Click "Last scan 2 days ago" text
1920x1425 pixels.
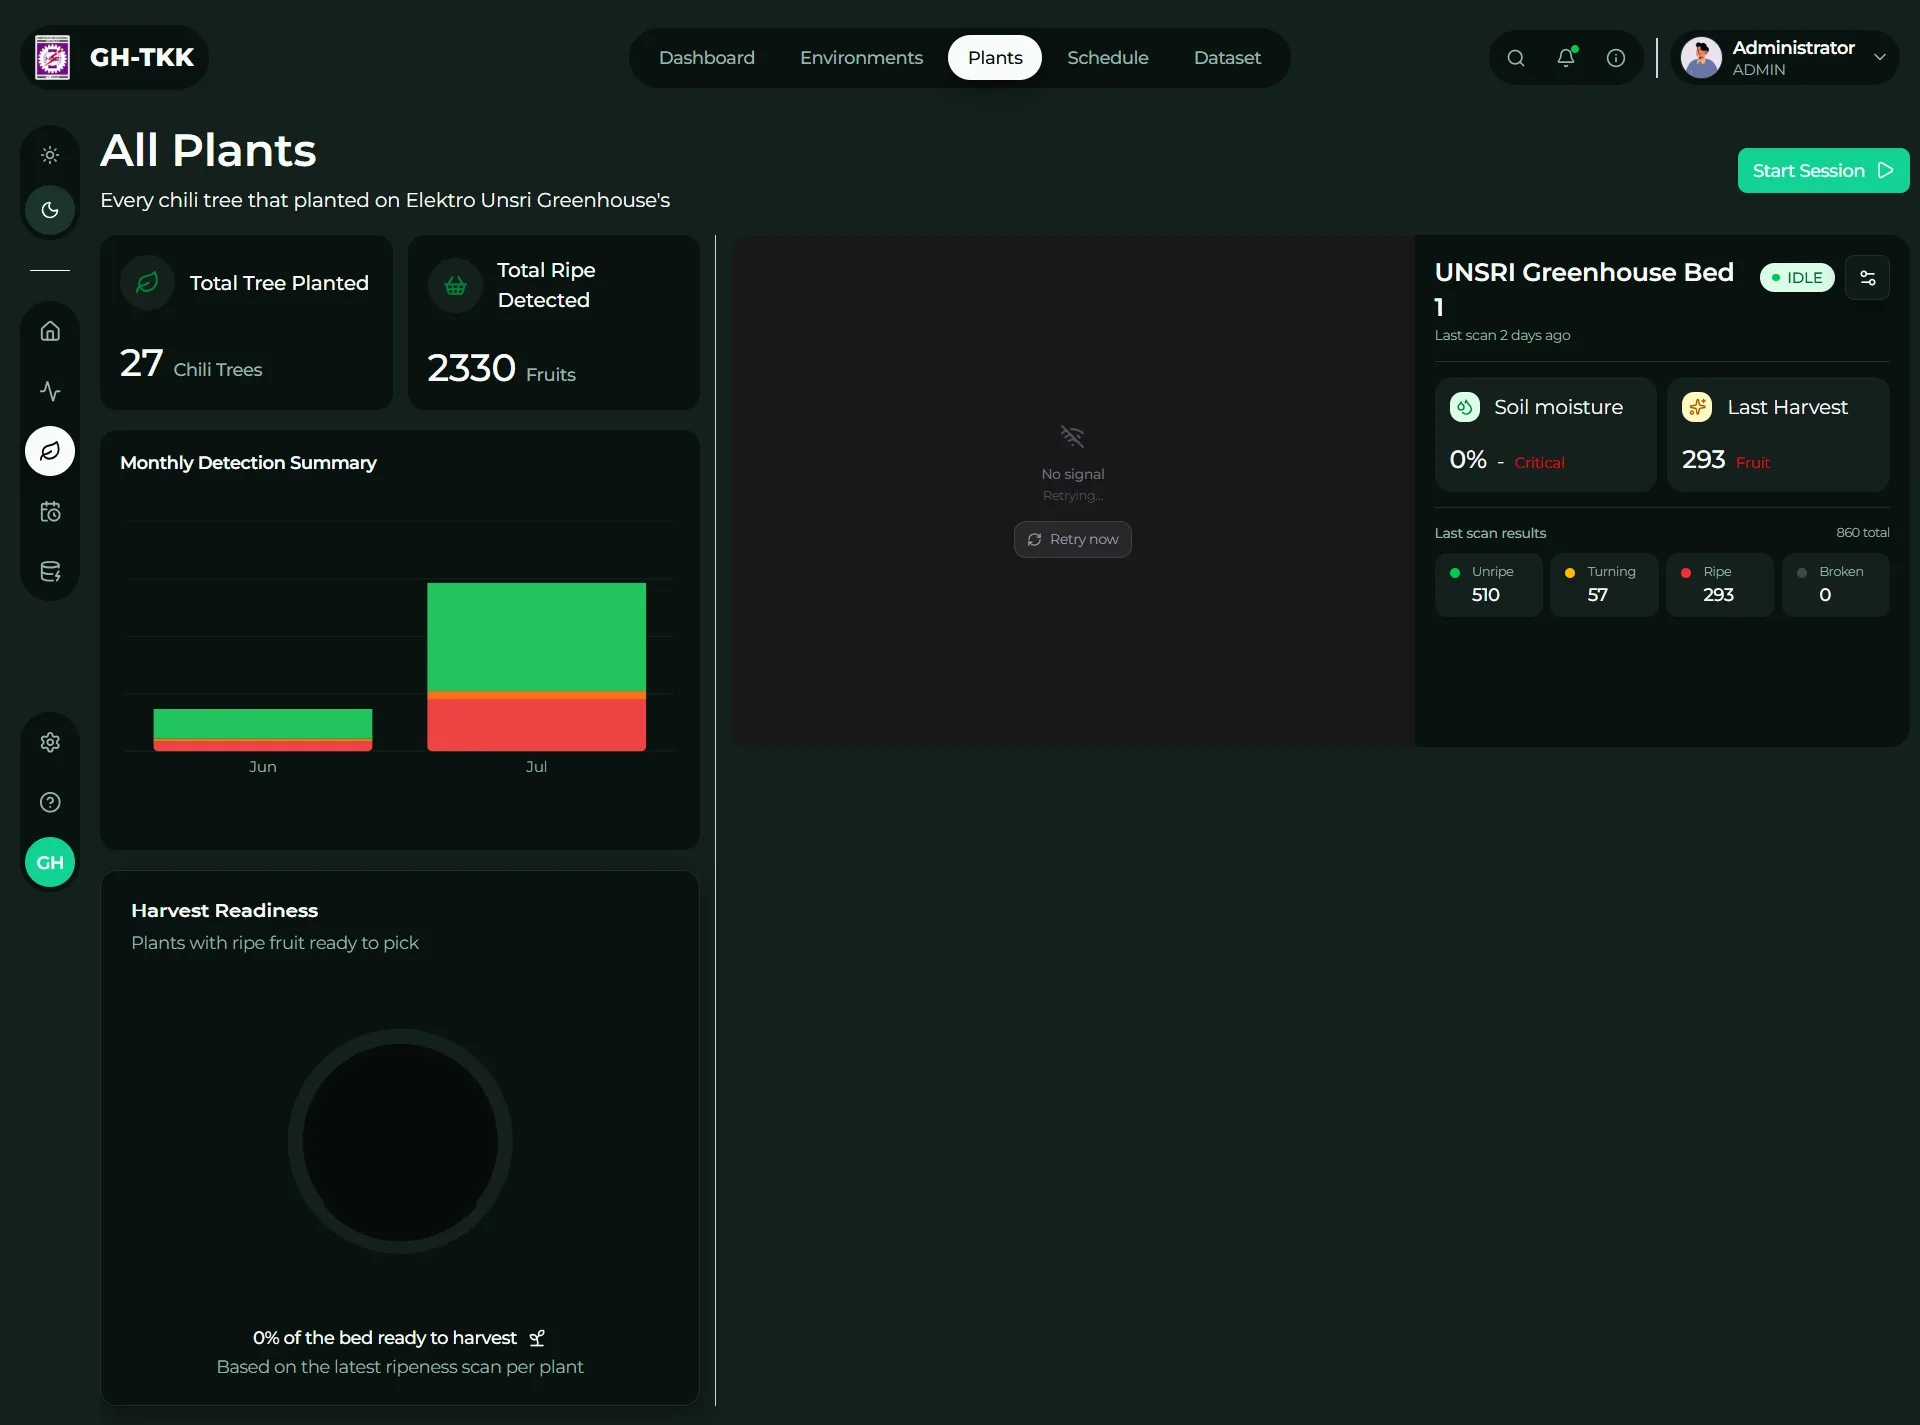pos(1502,335)
